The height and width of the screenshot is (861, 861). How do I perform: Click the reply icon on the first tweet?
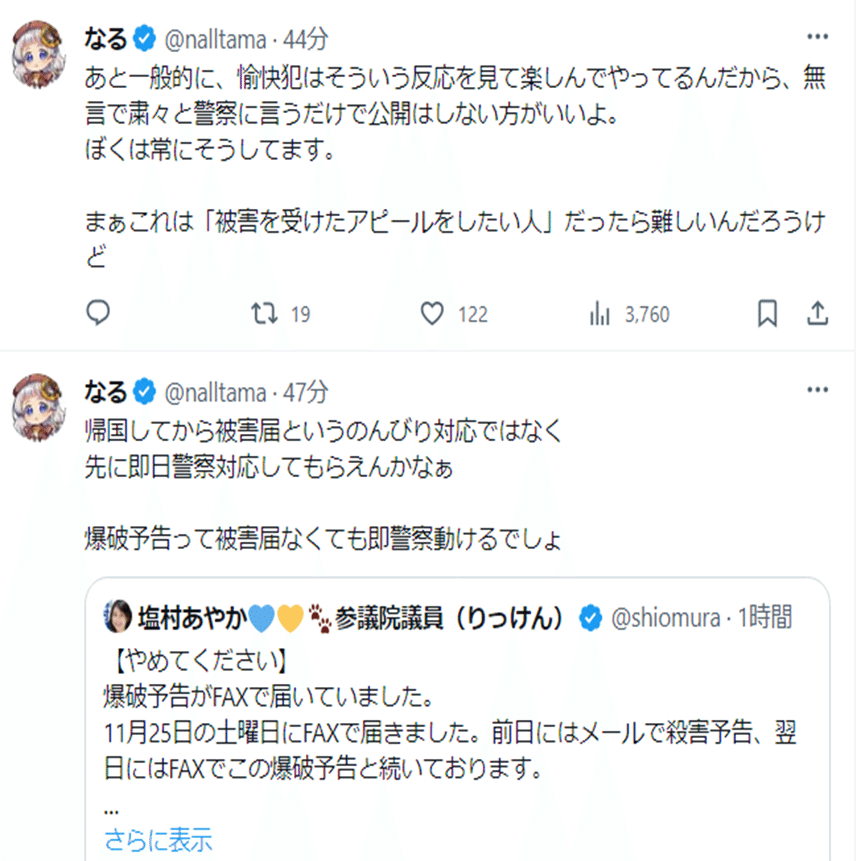98,314
